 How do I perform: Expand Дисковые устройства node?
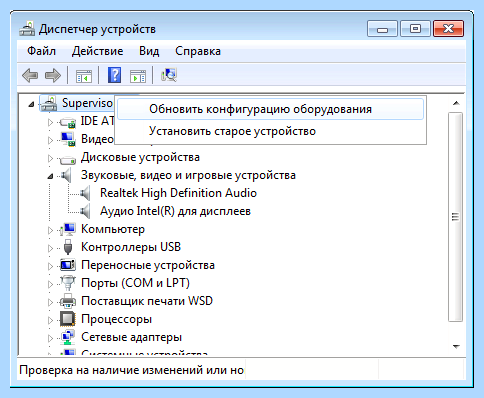point(50,158)
